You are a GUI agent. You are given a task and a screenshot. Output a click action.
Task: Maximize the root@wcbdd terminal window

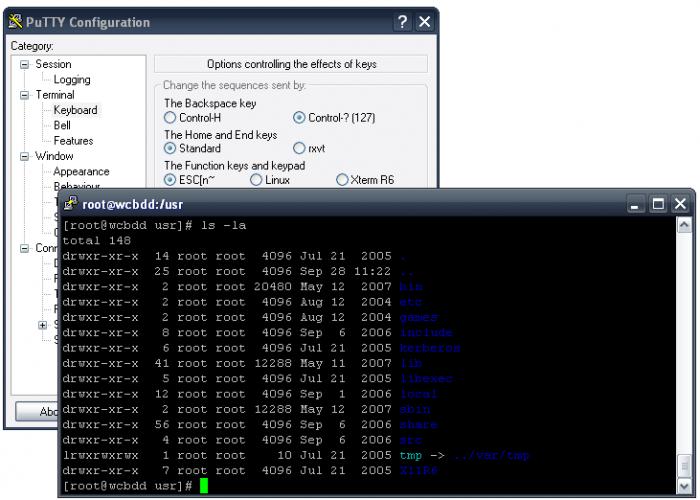tap(658, 204)
